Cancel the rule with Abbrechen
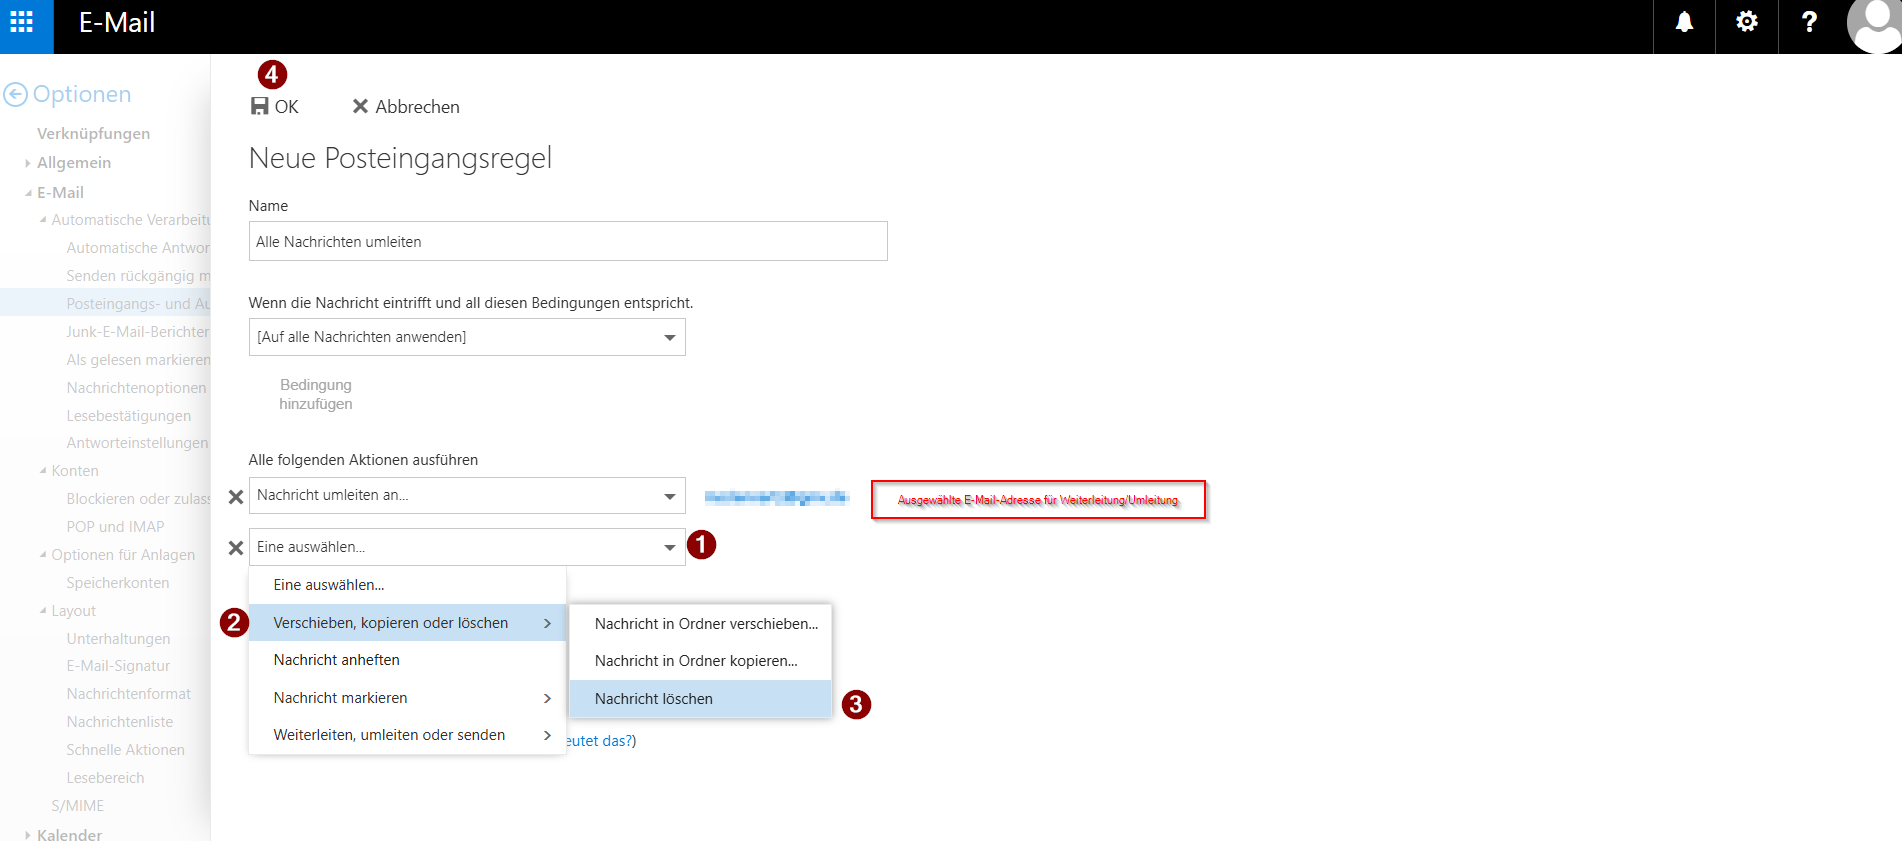 click(406, 107)
